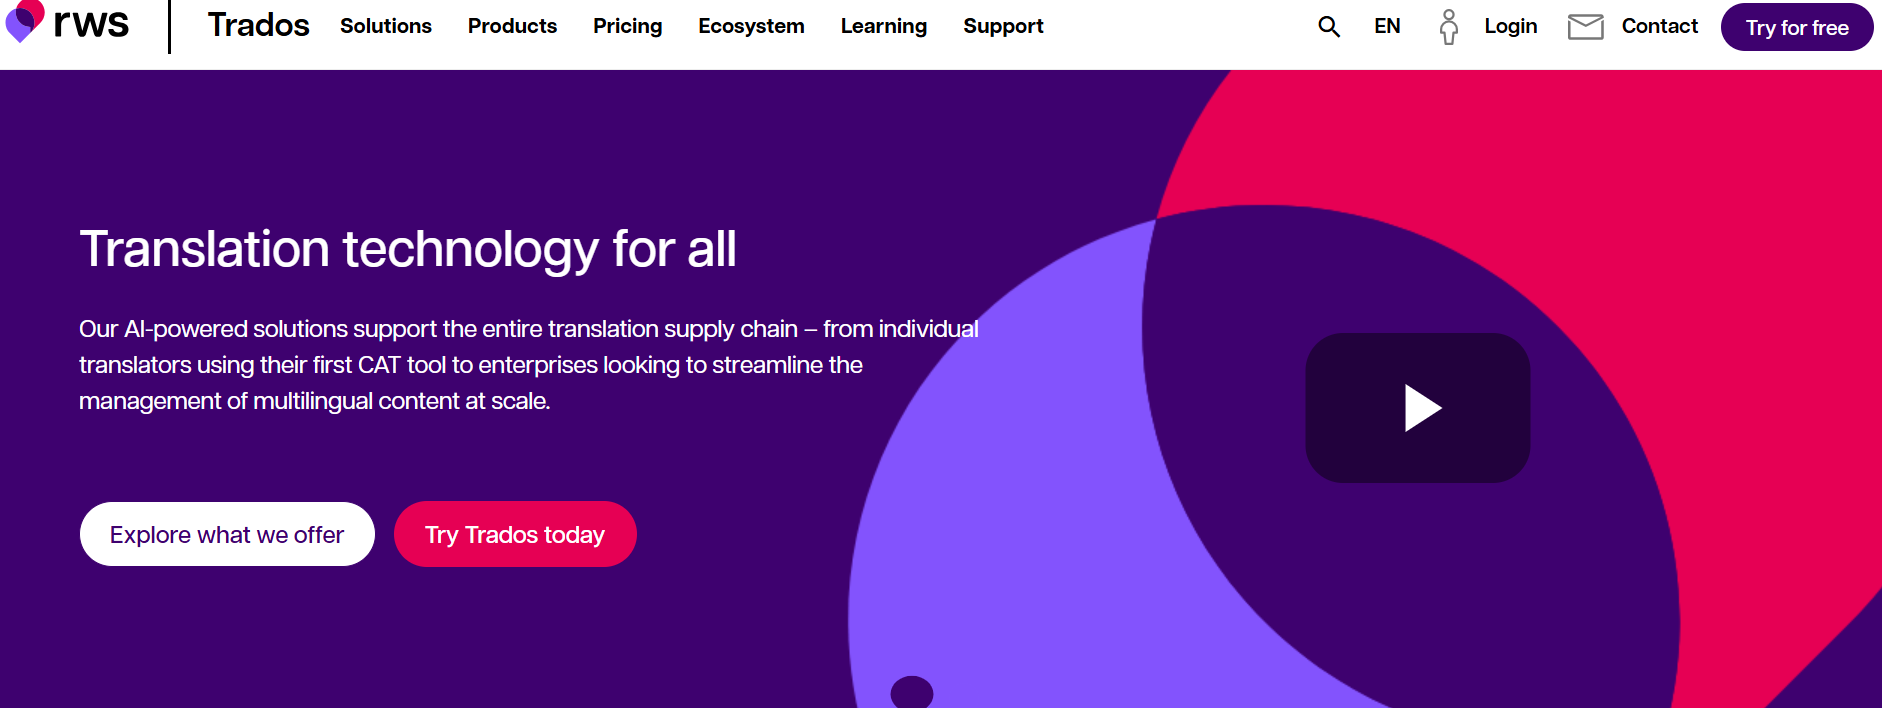Play the hero video
Screen dimensions: 1882x708
pyautogui.click(x=1418, y=408)
